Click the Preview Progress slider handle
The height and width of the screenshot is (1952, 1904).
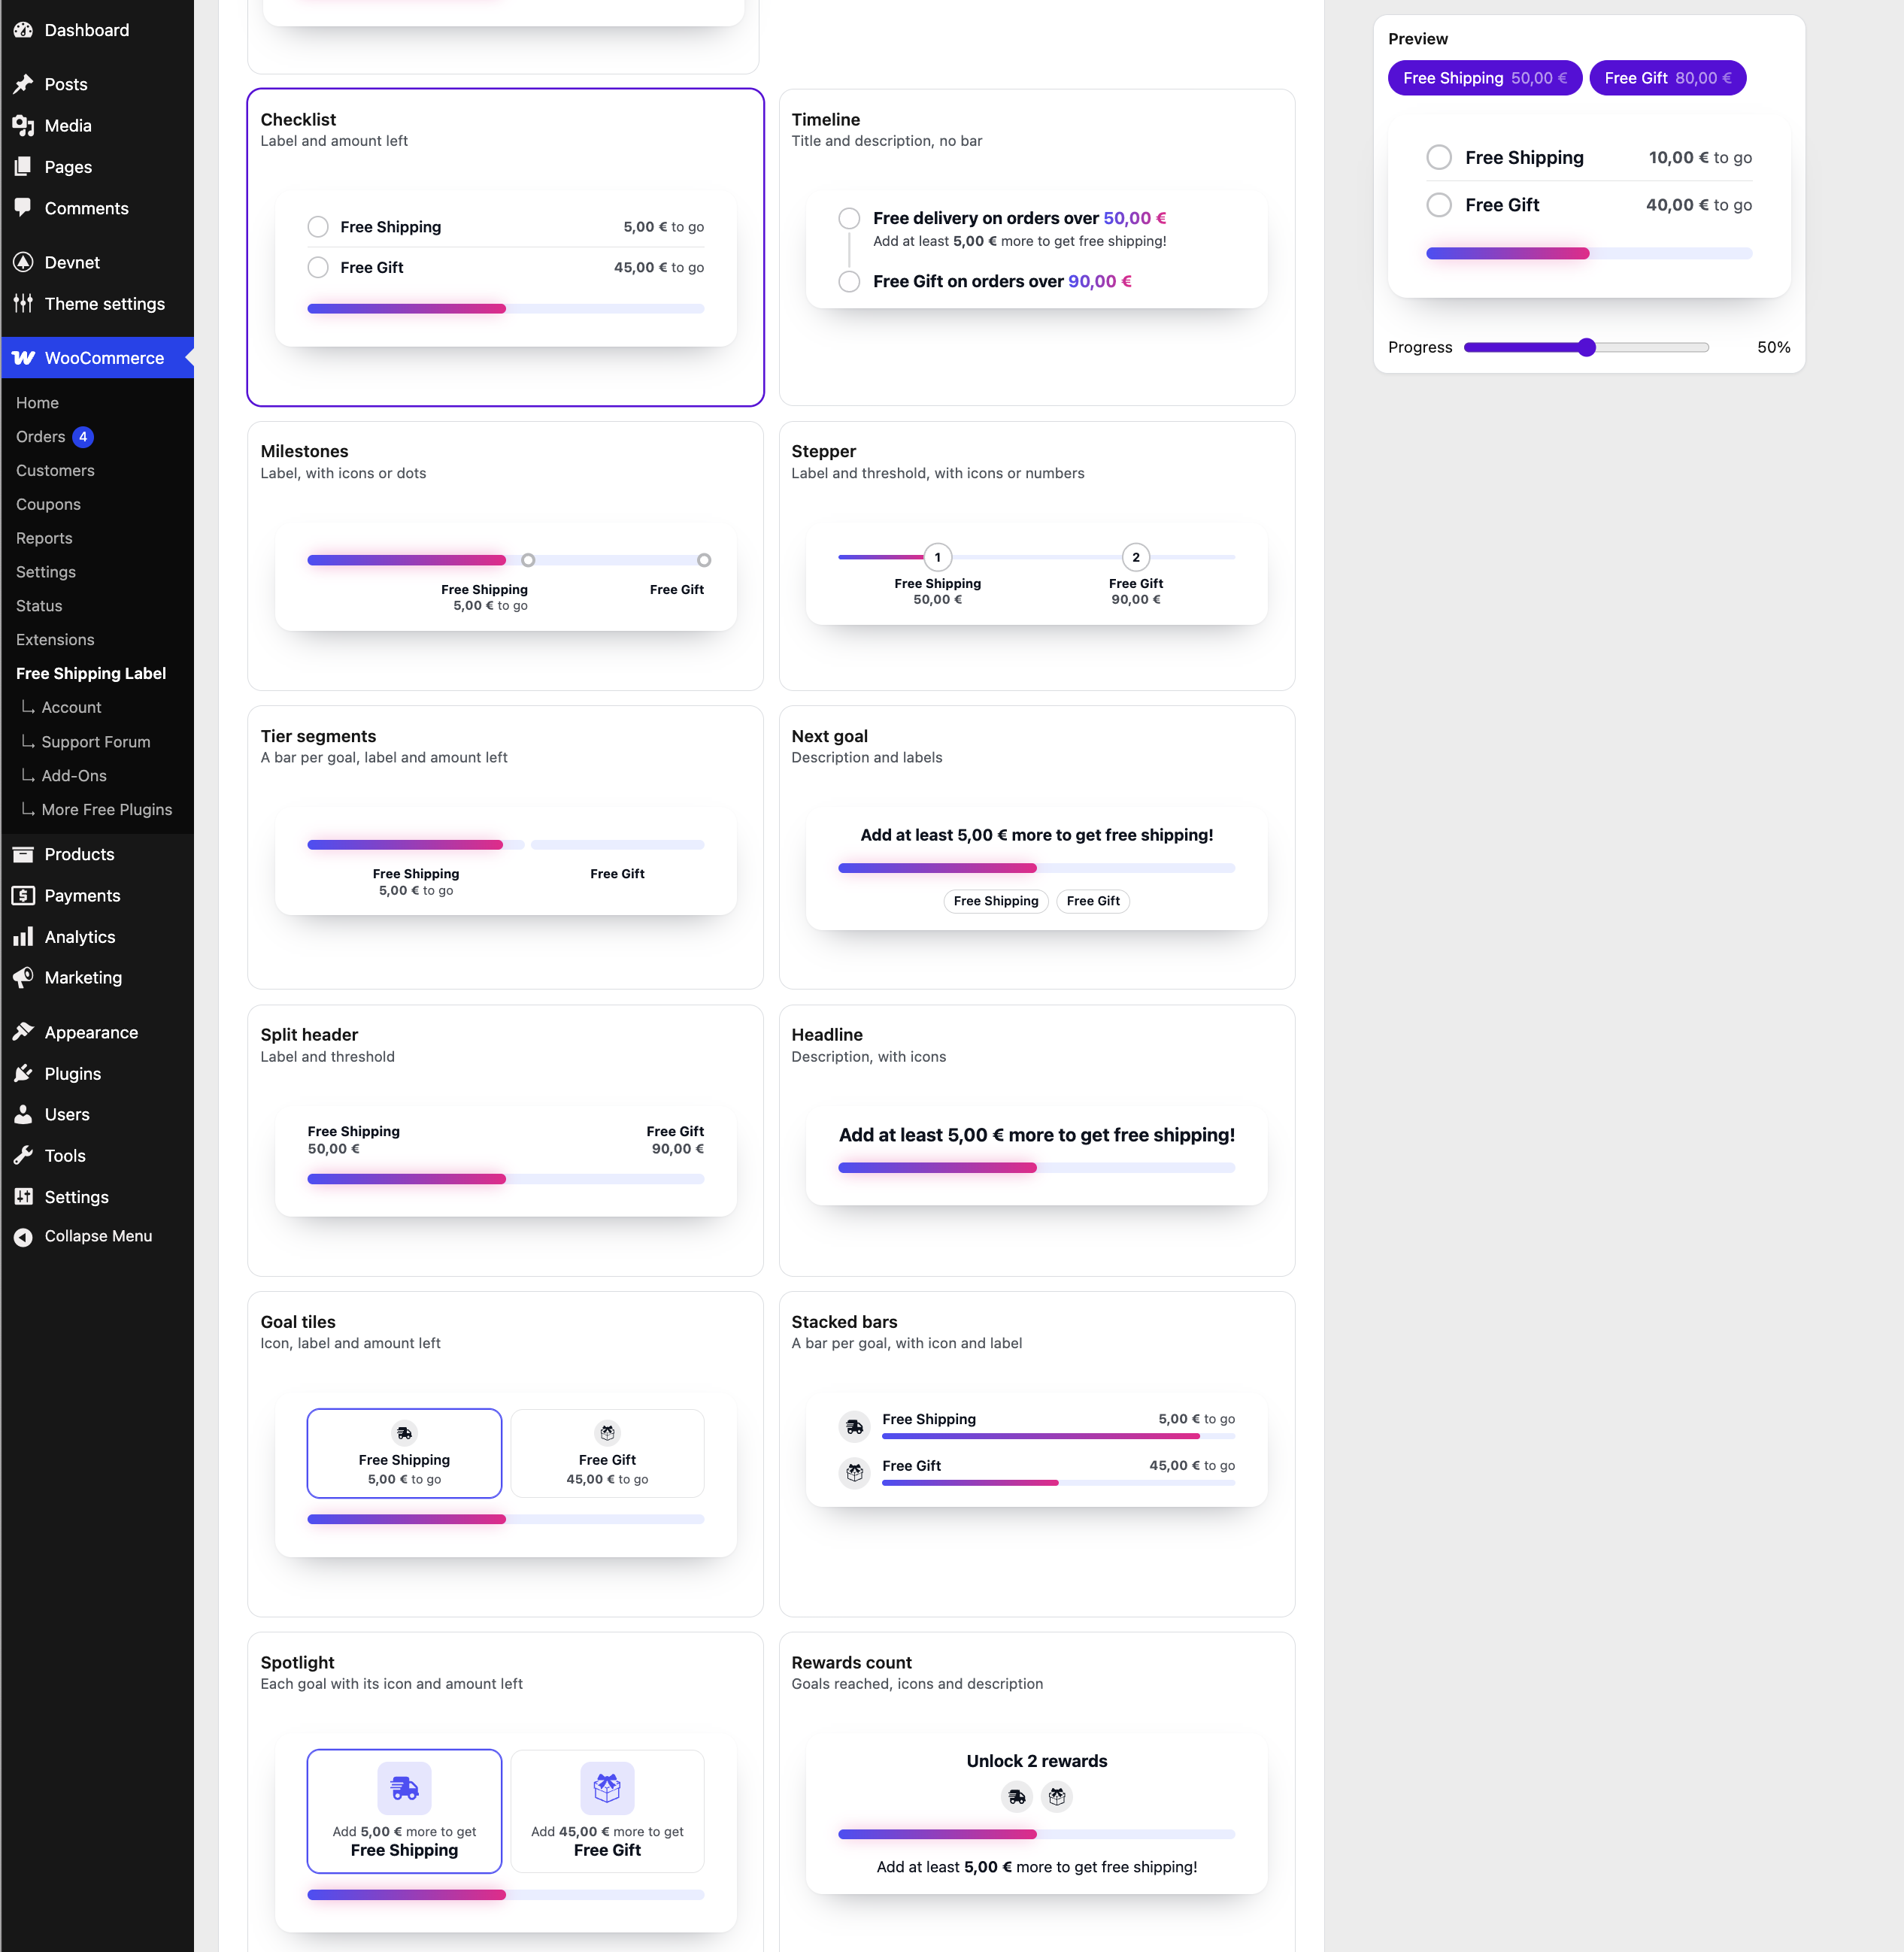point(1587,348)
